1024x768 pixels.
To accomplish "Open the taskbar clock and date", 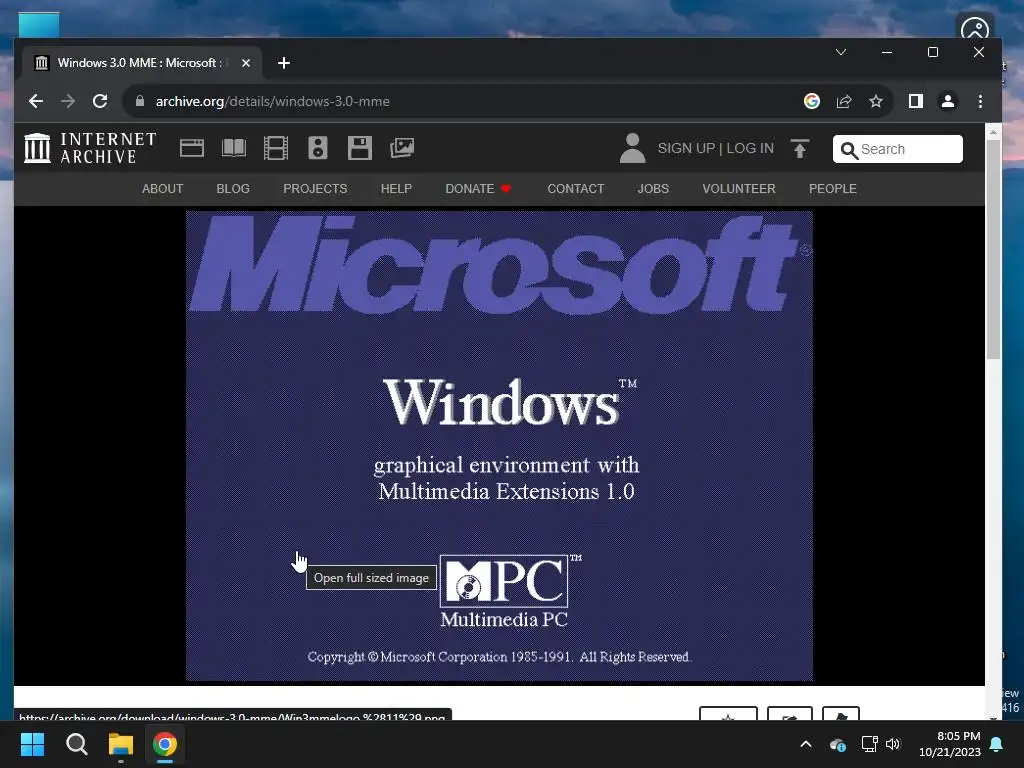I will pyautogui.click(x=950, y=744).
